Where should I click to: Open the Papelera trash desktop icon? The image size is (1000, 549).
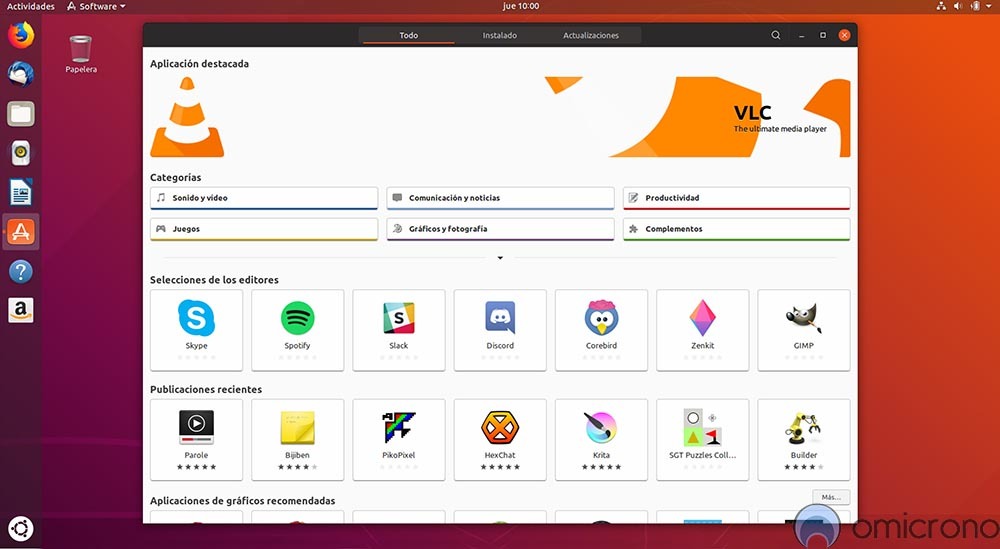point(81,54)
